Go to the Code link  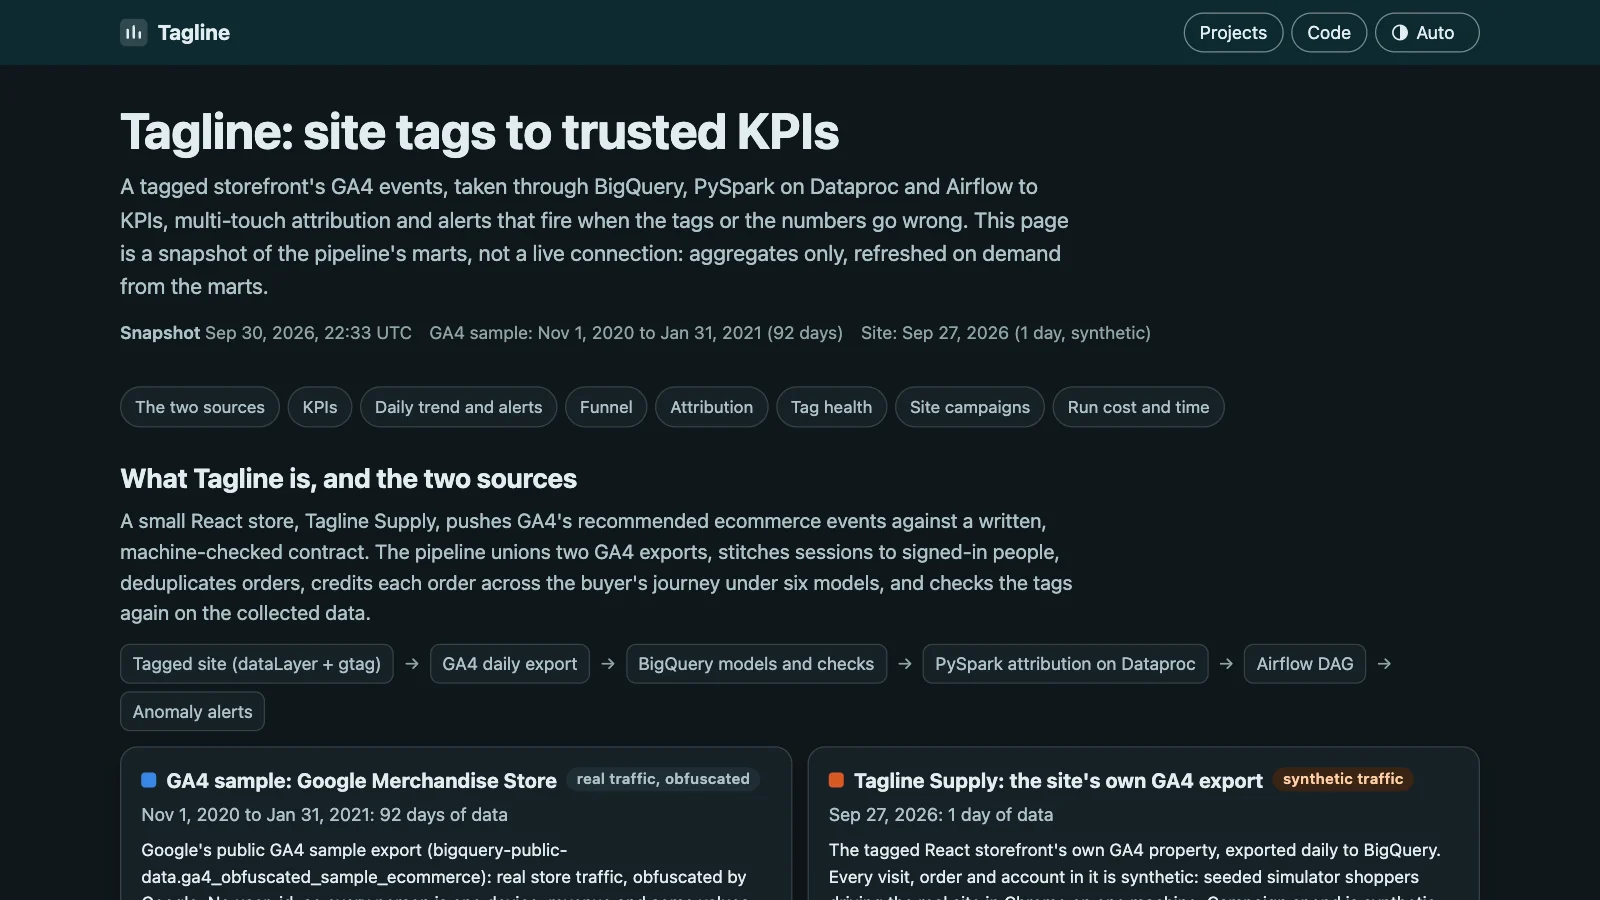[x=1329, y=33]
